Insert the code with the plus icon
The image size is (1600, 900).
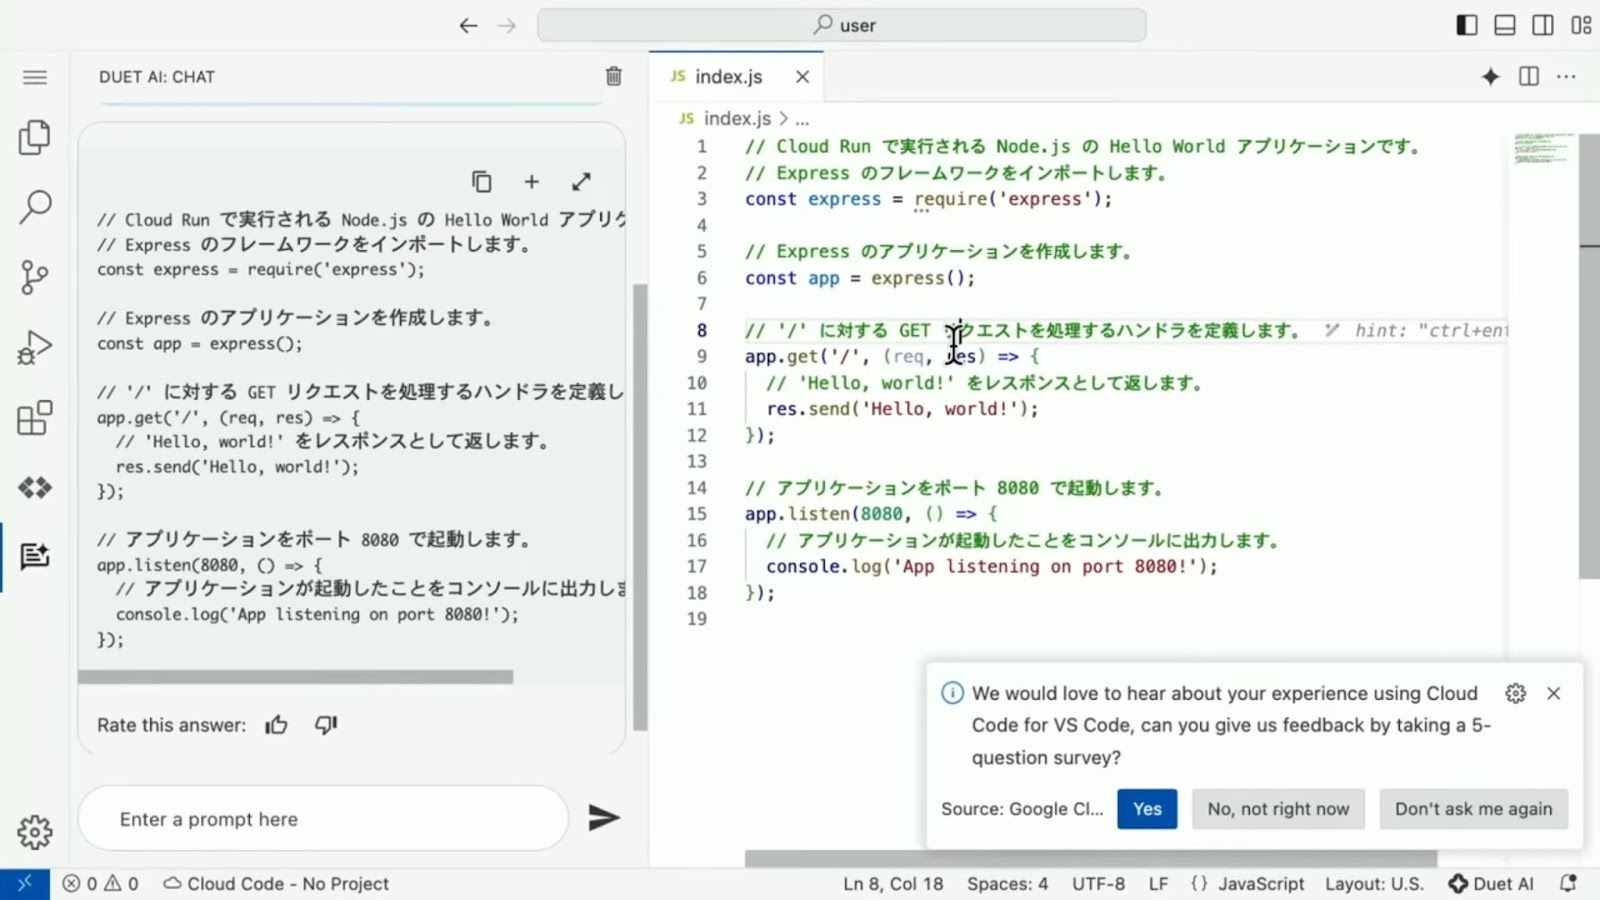[532, 181]
